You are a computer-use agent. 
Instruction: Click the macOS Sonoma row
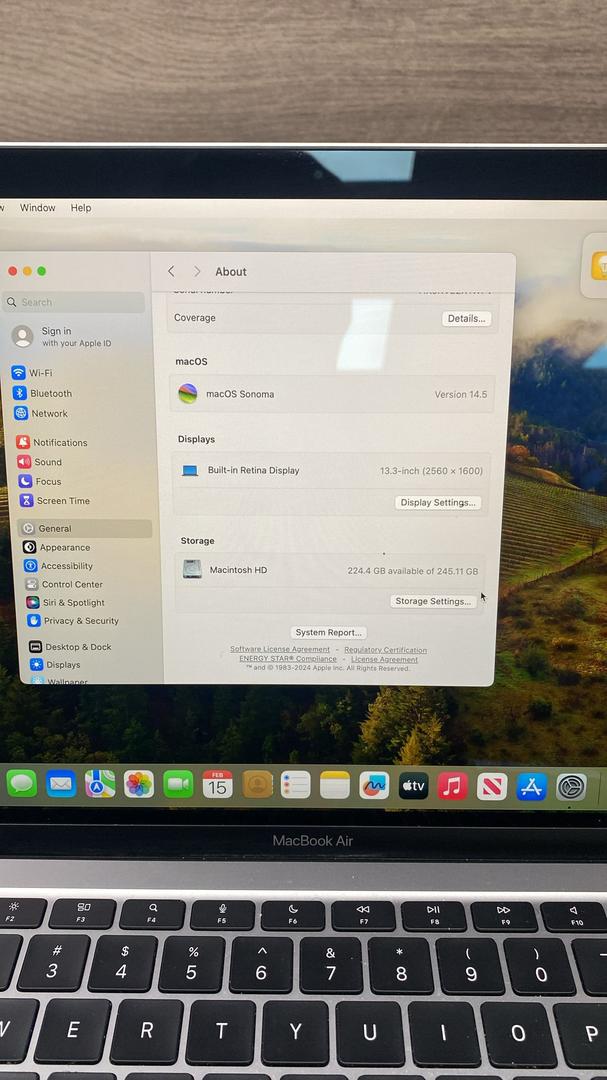(332, 394)
